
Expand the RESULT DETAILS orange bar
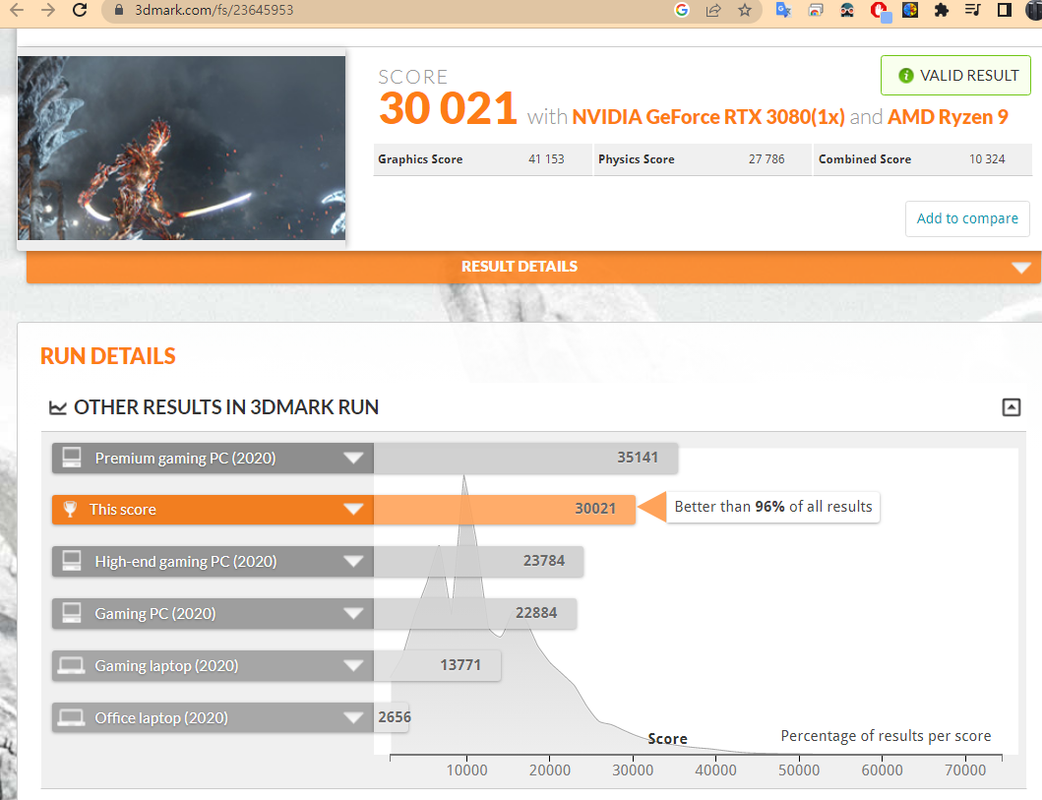[534, 266]
